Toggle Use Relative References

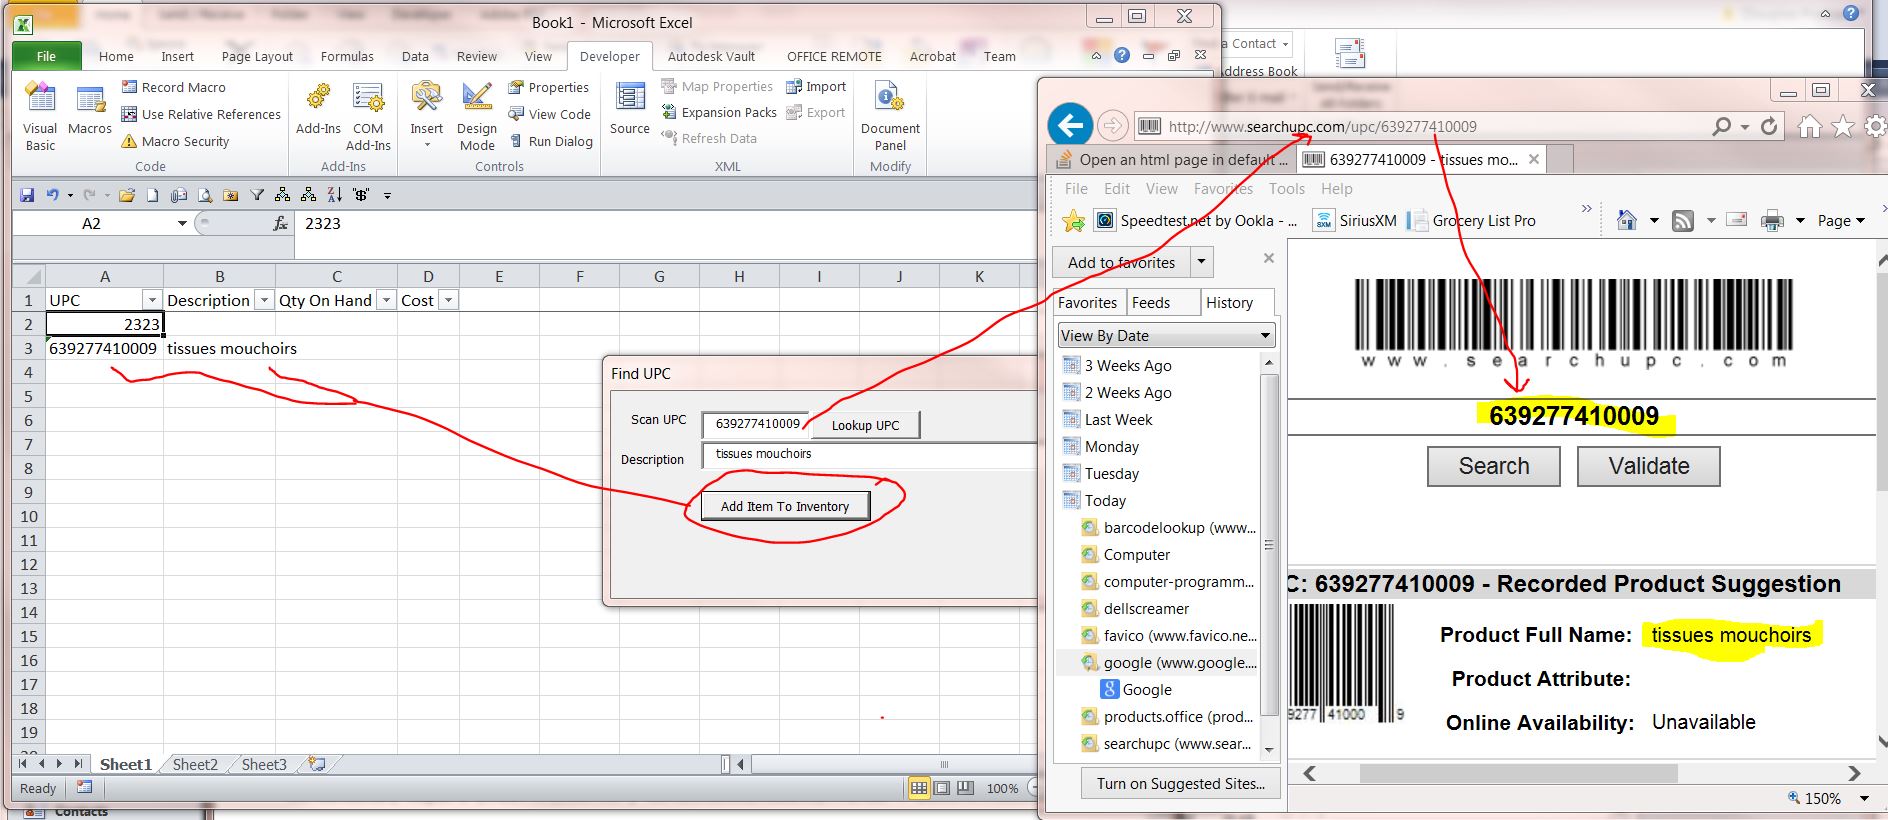201,114
